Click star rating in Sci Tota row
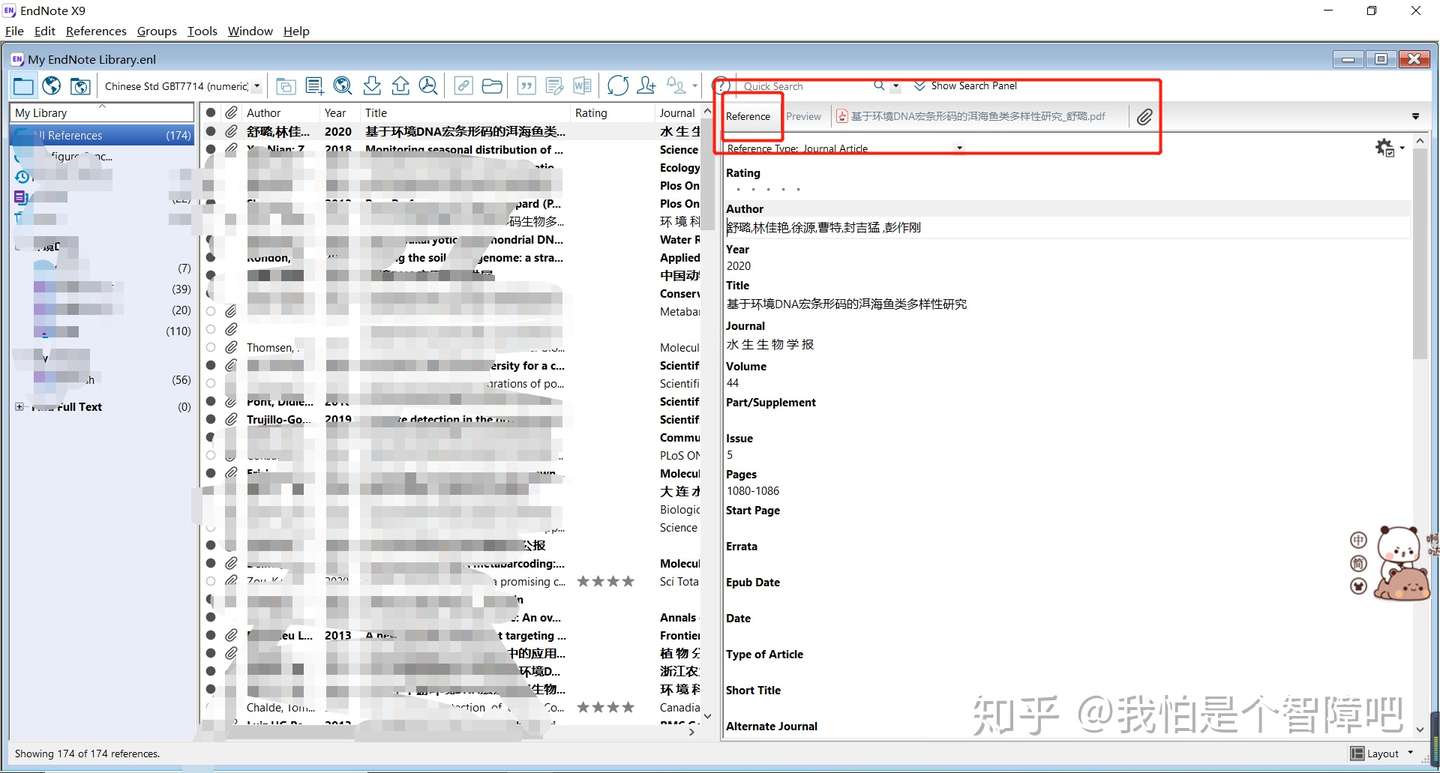Screen dimensions: 1440x773 (605, 581)
